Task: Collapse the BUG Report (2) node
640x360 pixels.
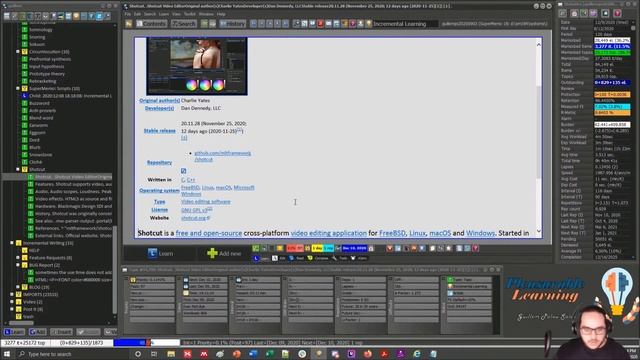Action: click(18, 265)
